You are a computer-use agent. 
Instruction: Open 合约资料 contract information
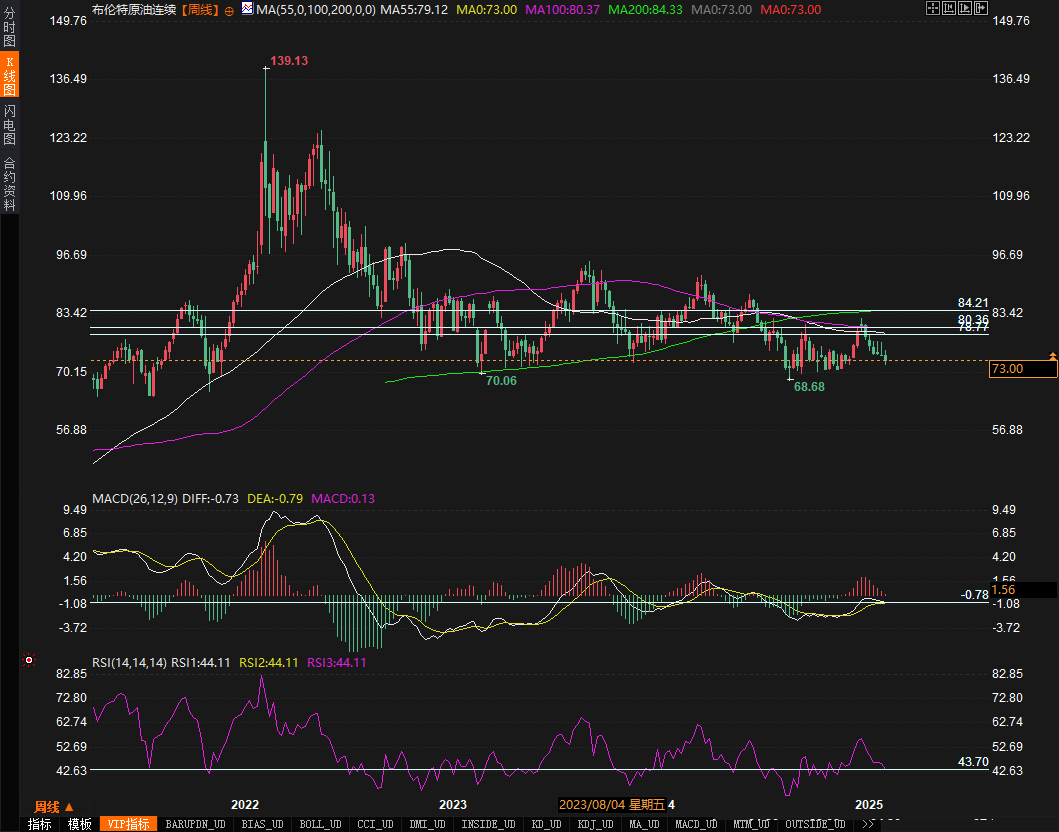[9, 183]
